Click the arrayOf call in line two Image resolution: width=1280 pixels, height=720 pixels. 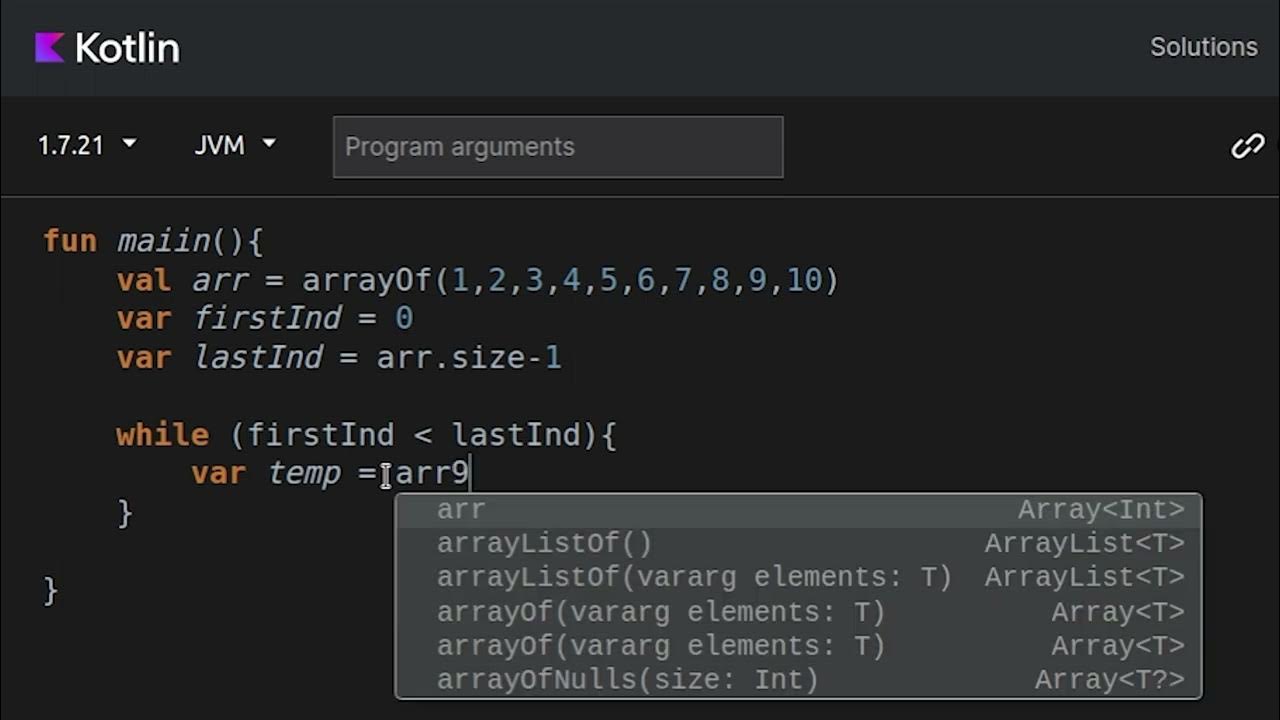tap(366, 280)
